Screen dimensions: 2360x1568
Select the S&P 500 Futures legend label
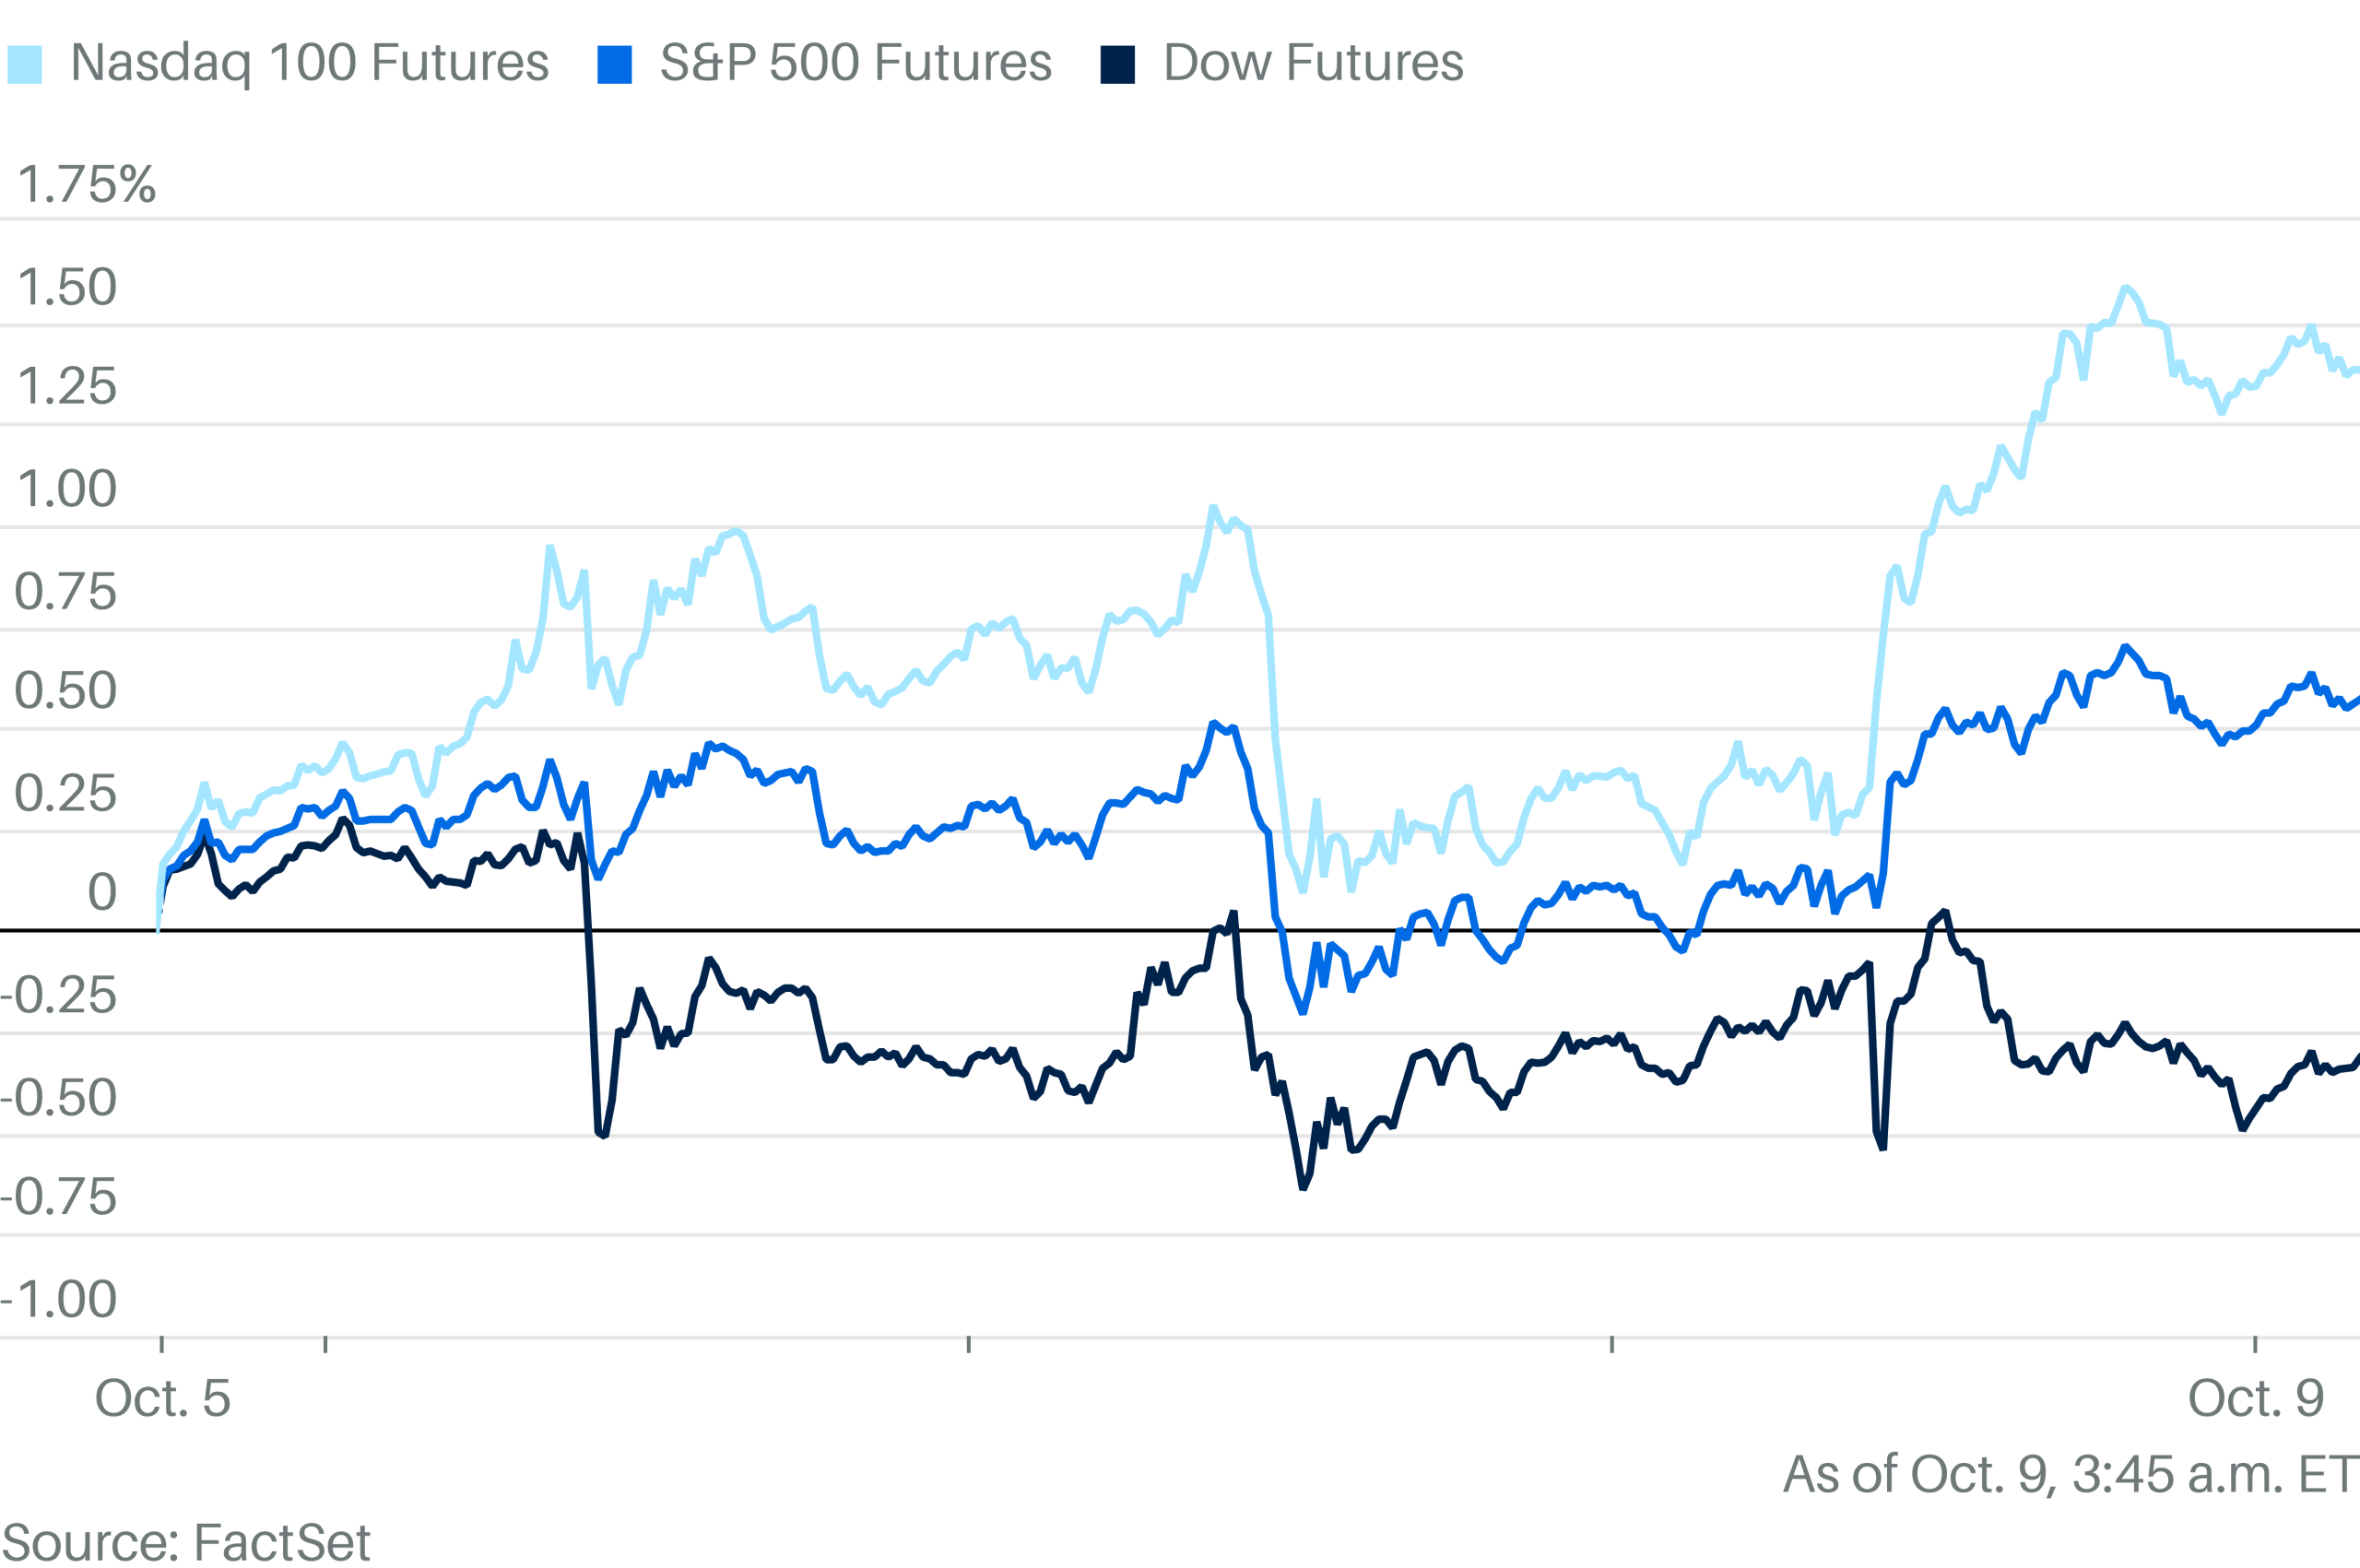pyautogui.click(x=855, y=63)
